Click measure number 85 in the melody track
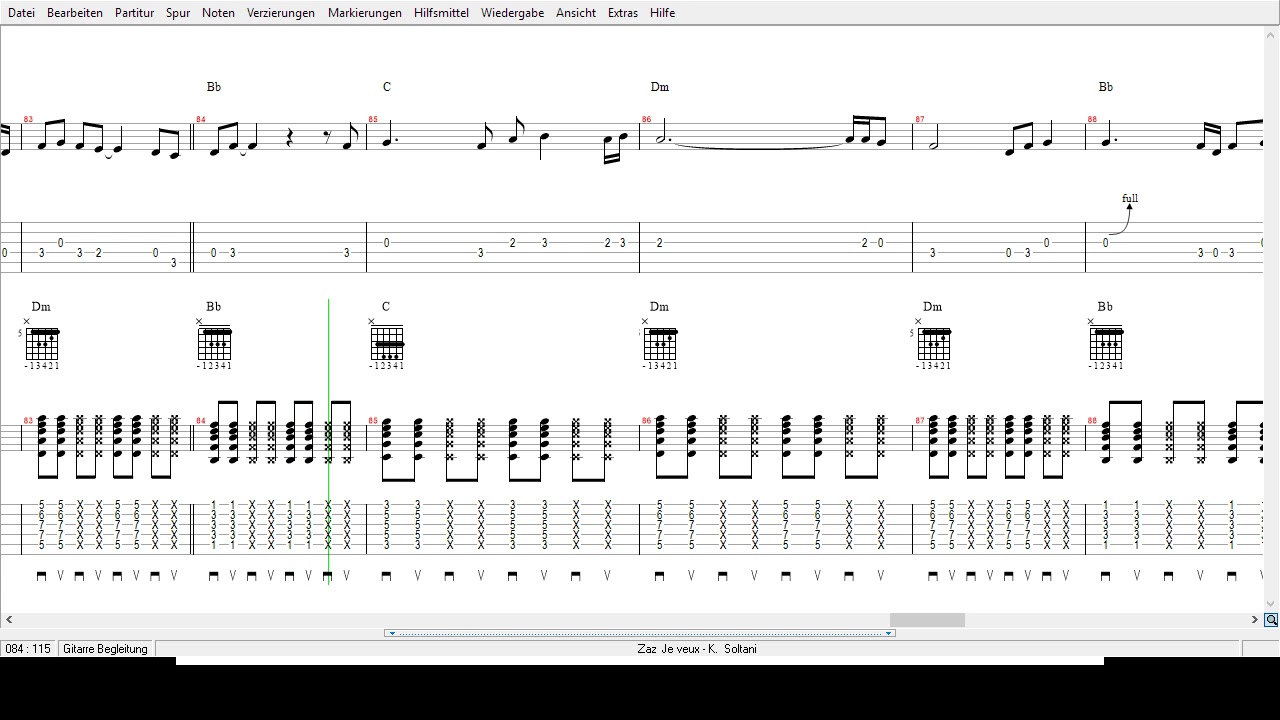Image resolution: width=1280 pixels, height=720 pixels. (x=374, y=120)
